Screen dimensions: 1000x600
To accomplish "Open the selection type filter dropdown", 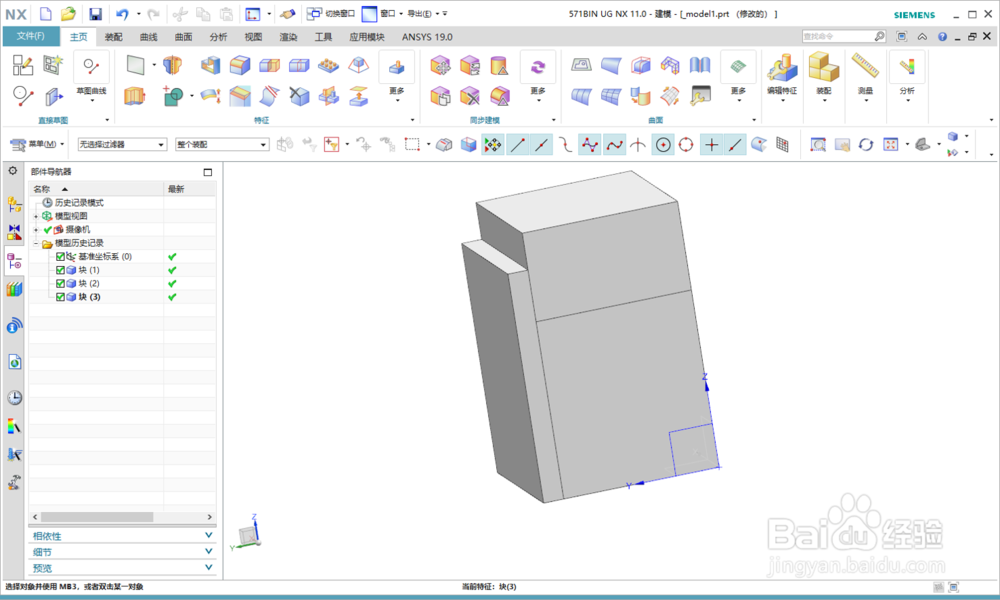I will tap(122, 145).
